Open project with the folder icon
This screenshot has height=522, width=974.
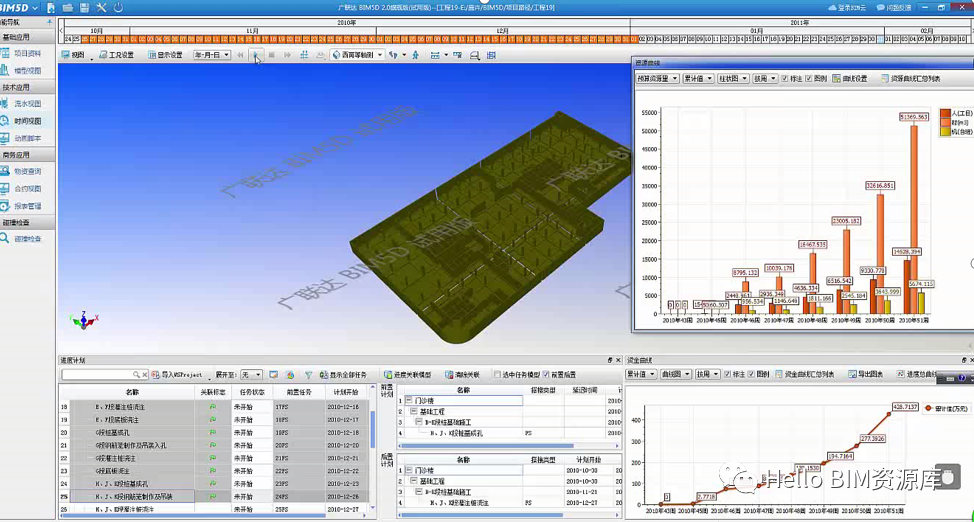click(68, 7)
